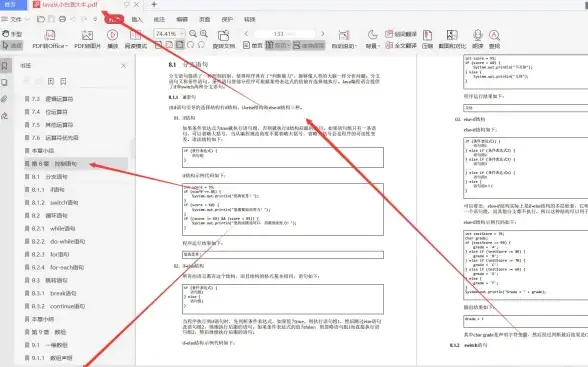This screenshot has height=367, width=588.
Task: Switch to the 保护 ribbon tab
Action: (227, 19)
